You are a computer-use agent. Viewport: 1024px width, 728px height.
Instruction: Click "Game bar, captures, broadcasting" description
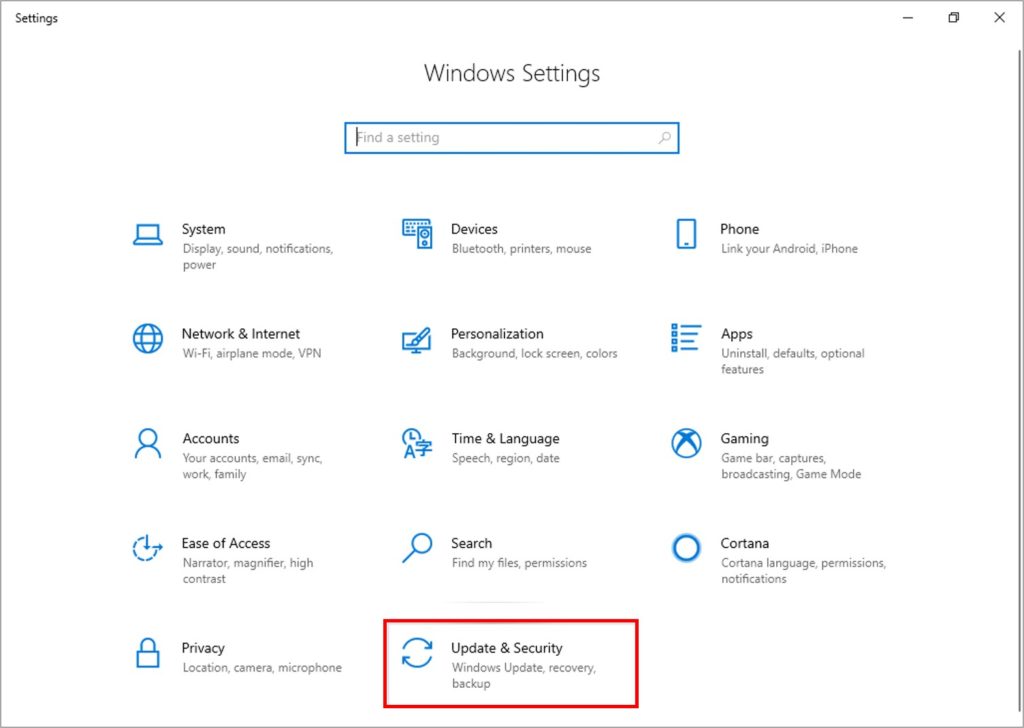coord(791,466)
